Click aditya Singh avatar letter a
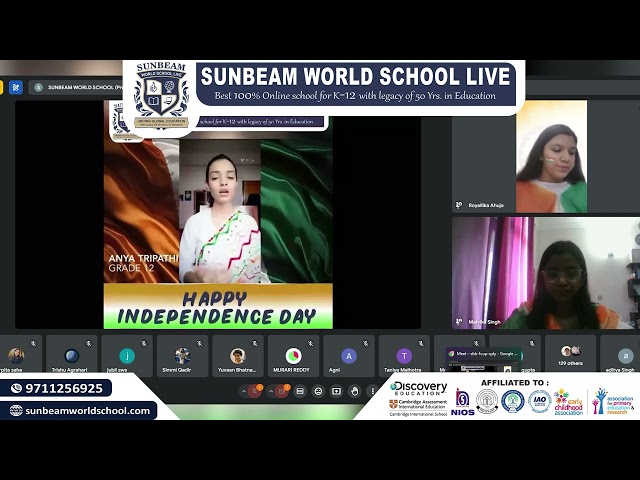The width and height of the screenshot is (640, 480). click(x=625, y=356)
